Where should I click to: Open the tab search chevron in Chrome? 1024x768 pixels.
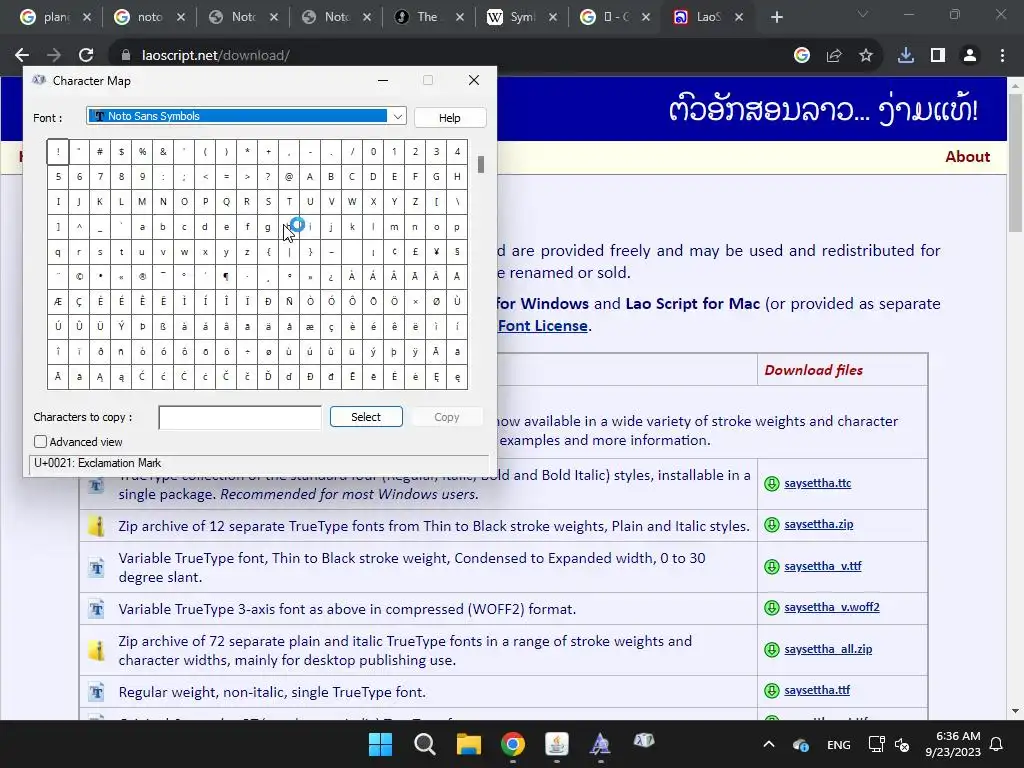(x=863, y=14)
